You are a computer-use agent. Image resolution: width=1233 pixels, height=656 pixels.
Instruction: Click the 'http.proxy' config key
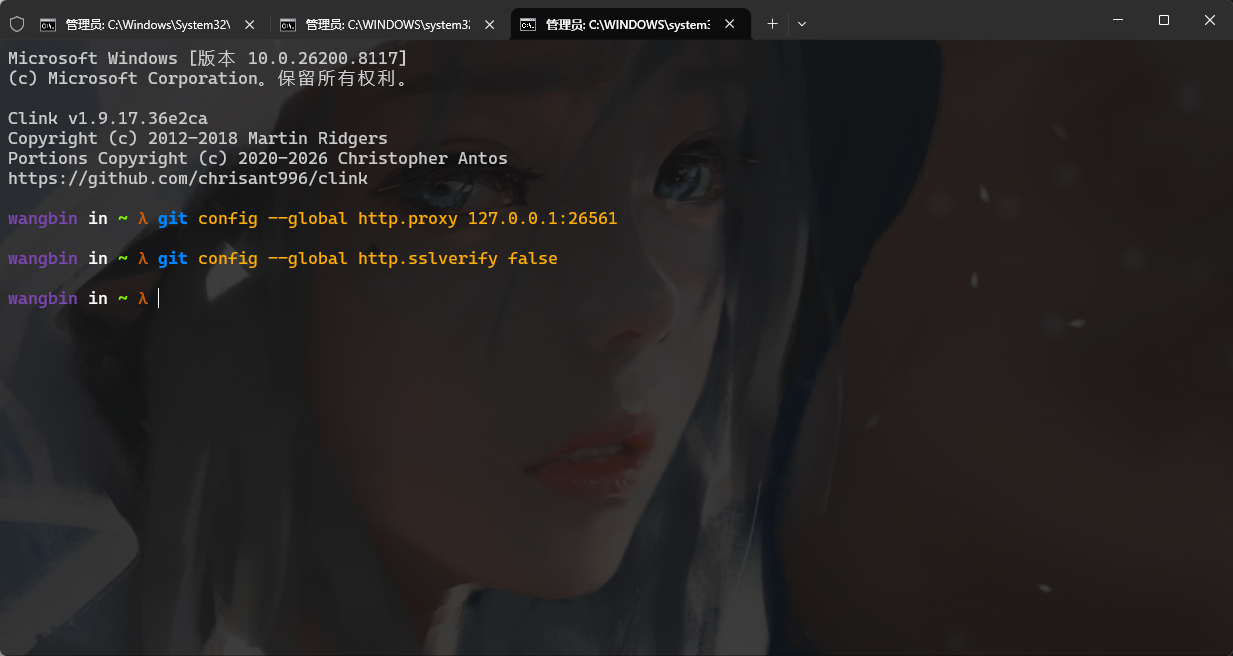(408, 219)
